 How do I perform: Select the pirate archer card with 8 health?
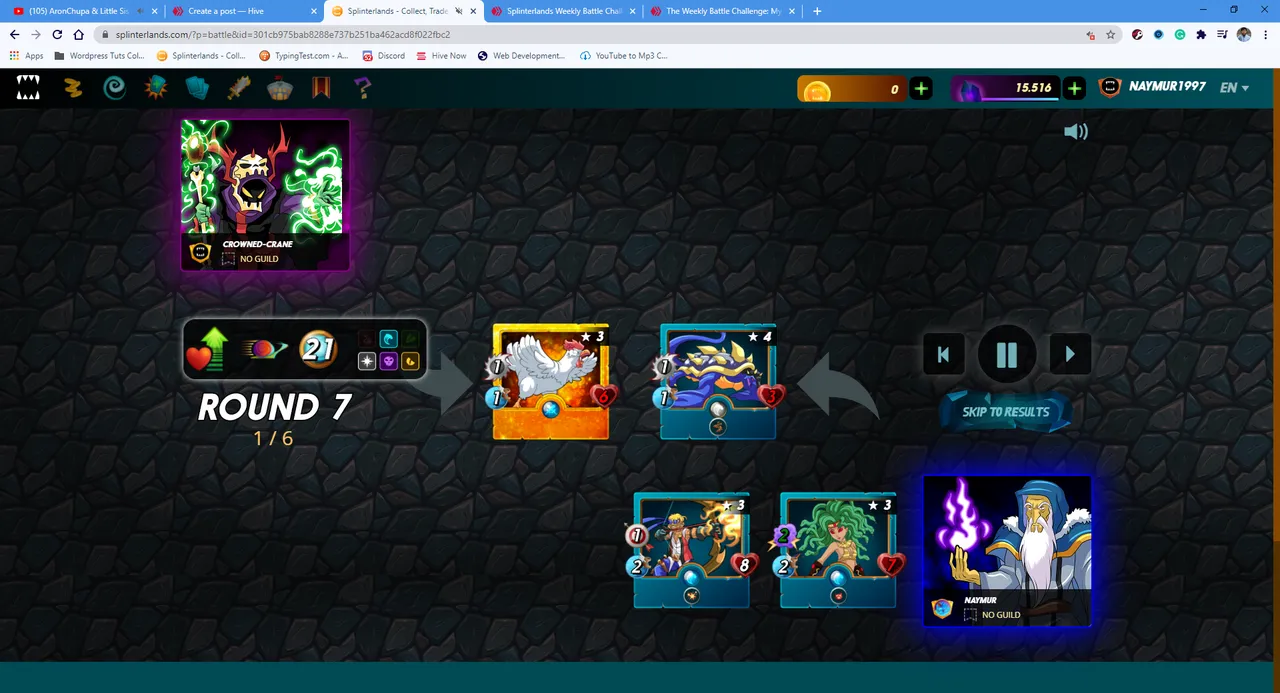692,550
